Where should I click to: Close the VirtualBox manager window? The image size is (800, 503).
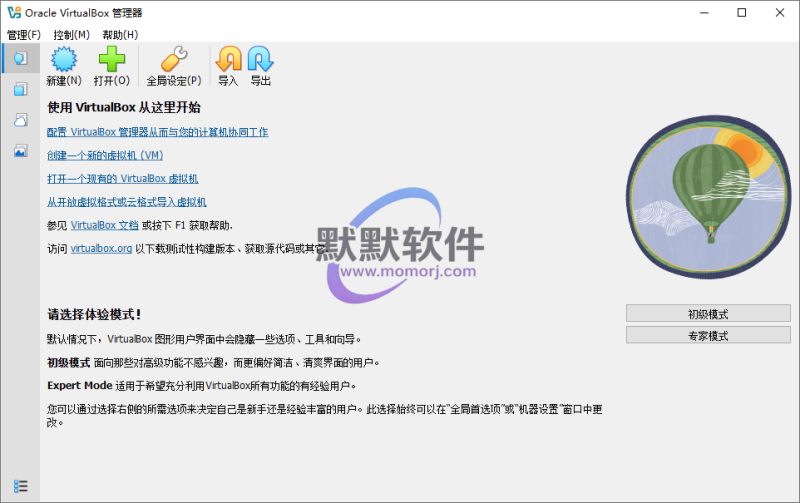(780, 13)
